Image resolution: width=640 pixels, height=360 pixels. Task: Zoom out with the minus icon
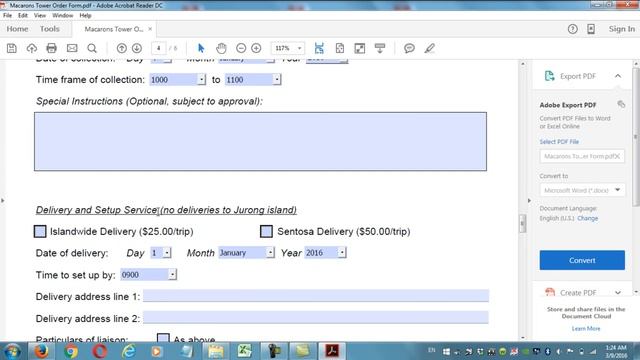[x=241, y=48]
